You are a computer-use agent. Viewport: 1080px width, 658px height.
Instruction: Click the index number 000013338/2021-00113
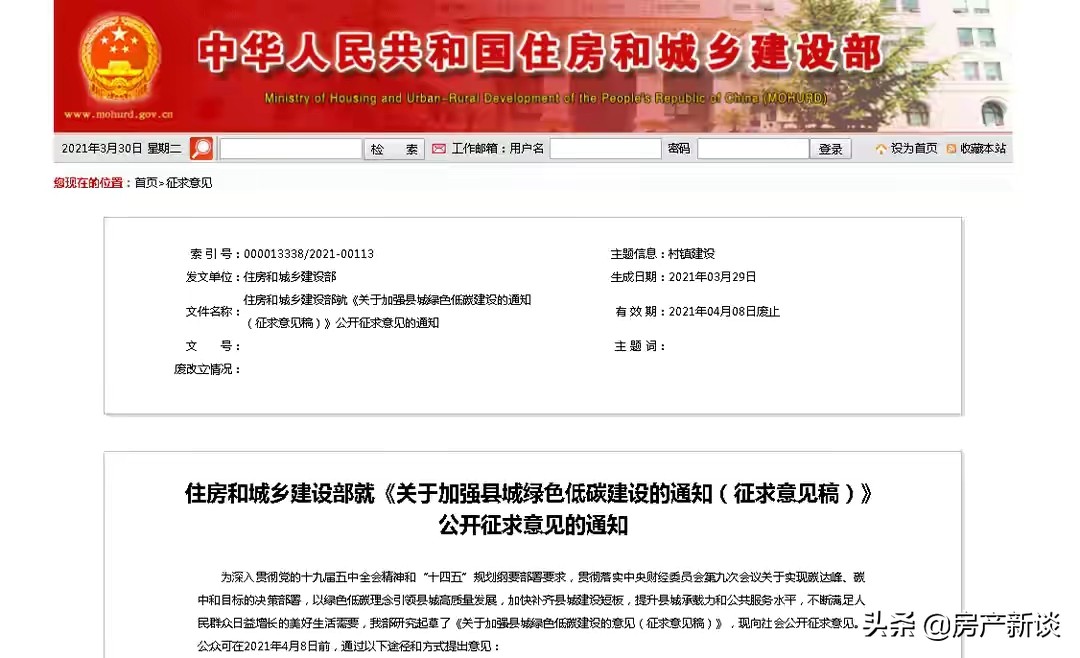[309, 254]
